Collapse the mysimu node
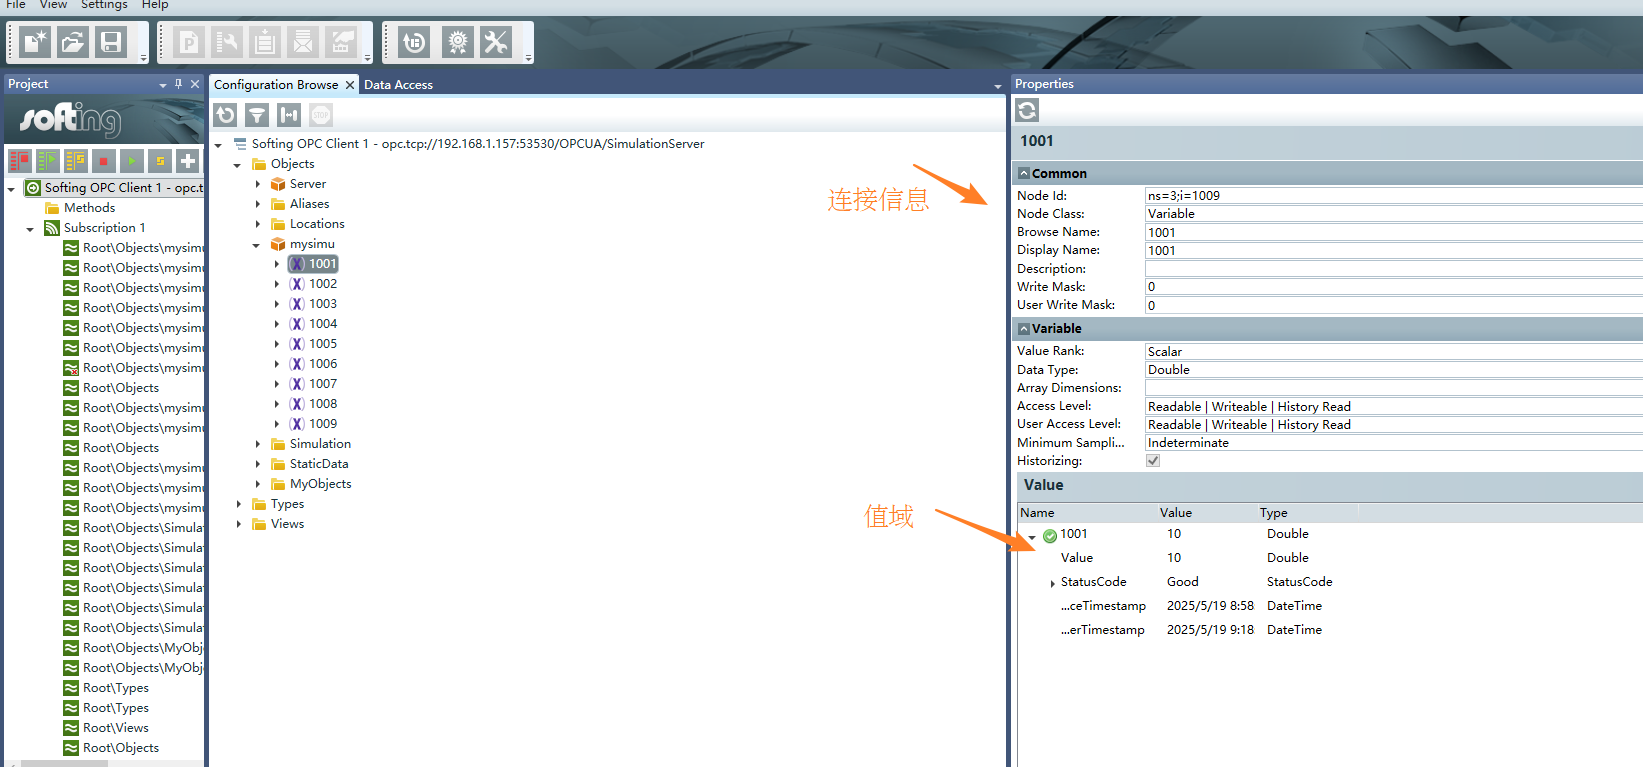The width and height of the screenshot is (1643, 767). [256, 244]
